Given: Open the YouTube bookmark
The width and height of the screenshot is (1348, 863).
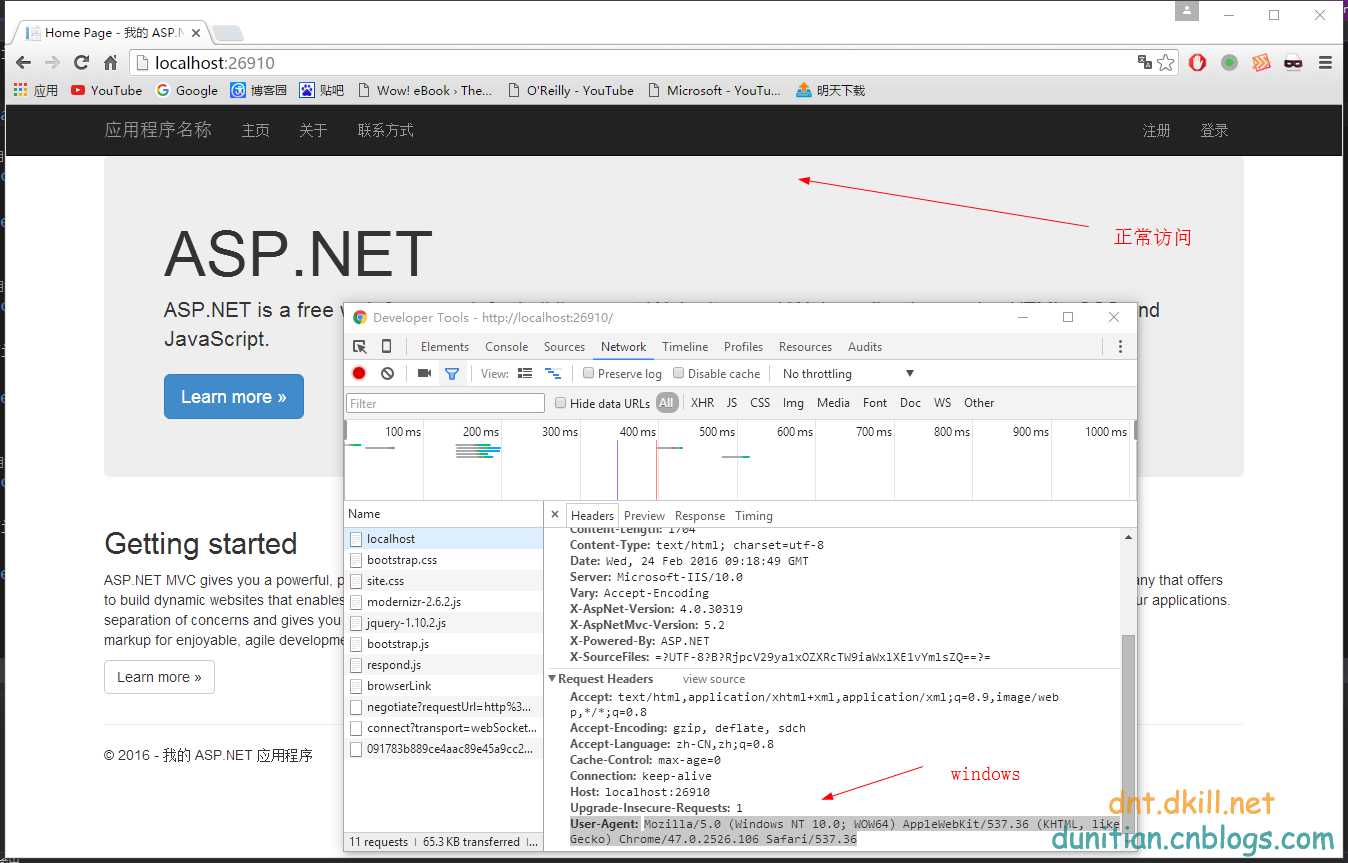Looking at the screenshot, I should [x=106, y=90].
